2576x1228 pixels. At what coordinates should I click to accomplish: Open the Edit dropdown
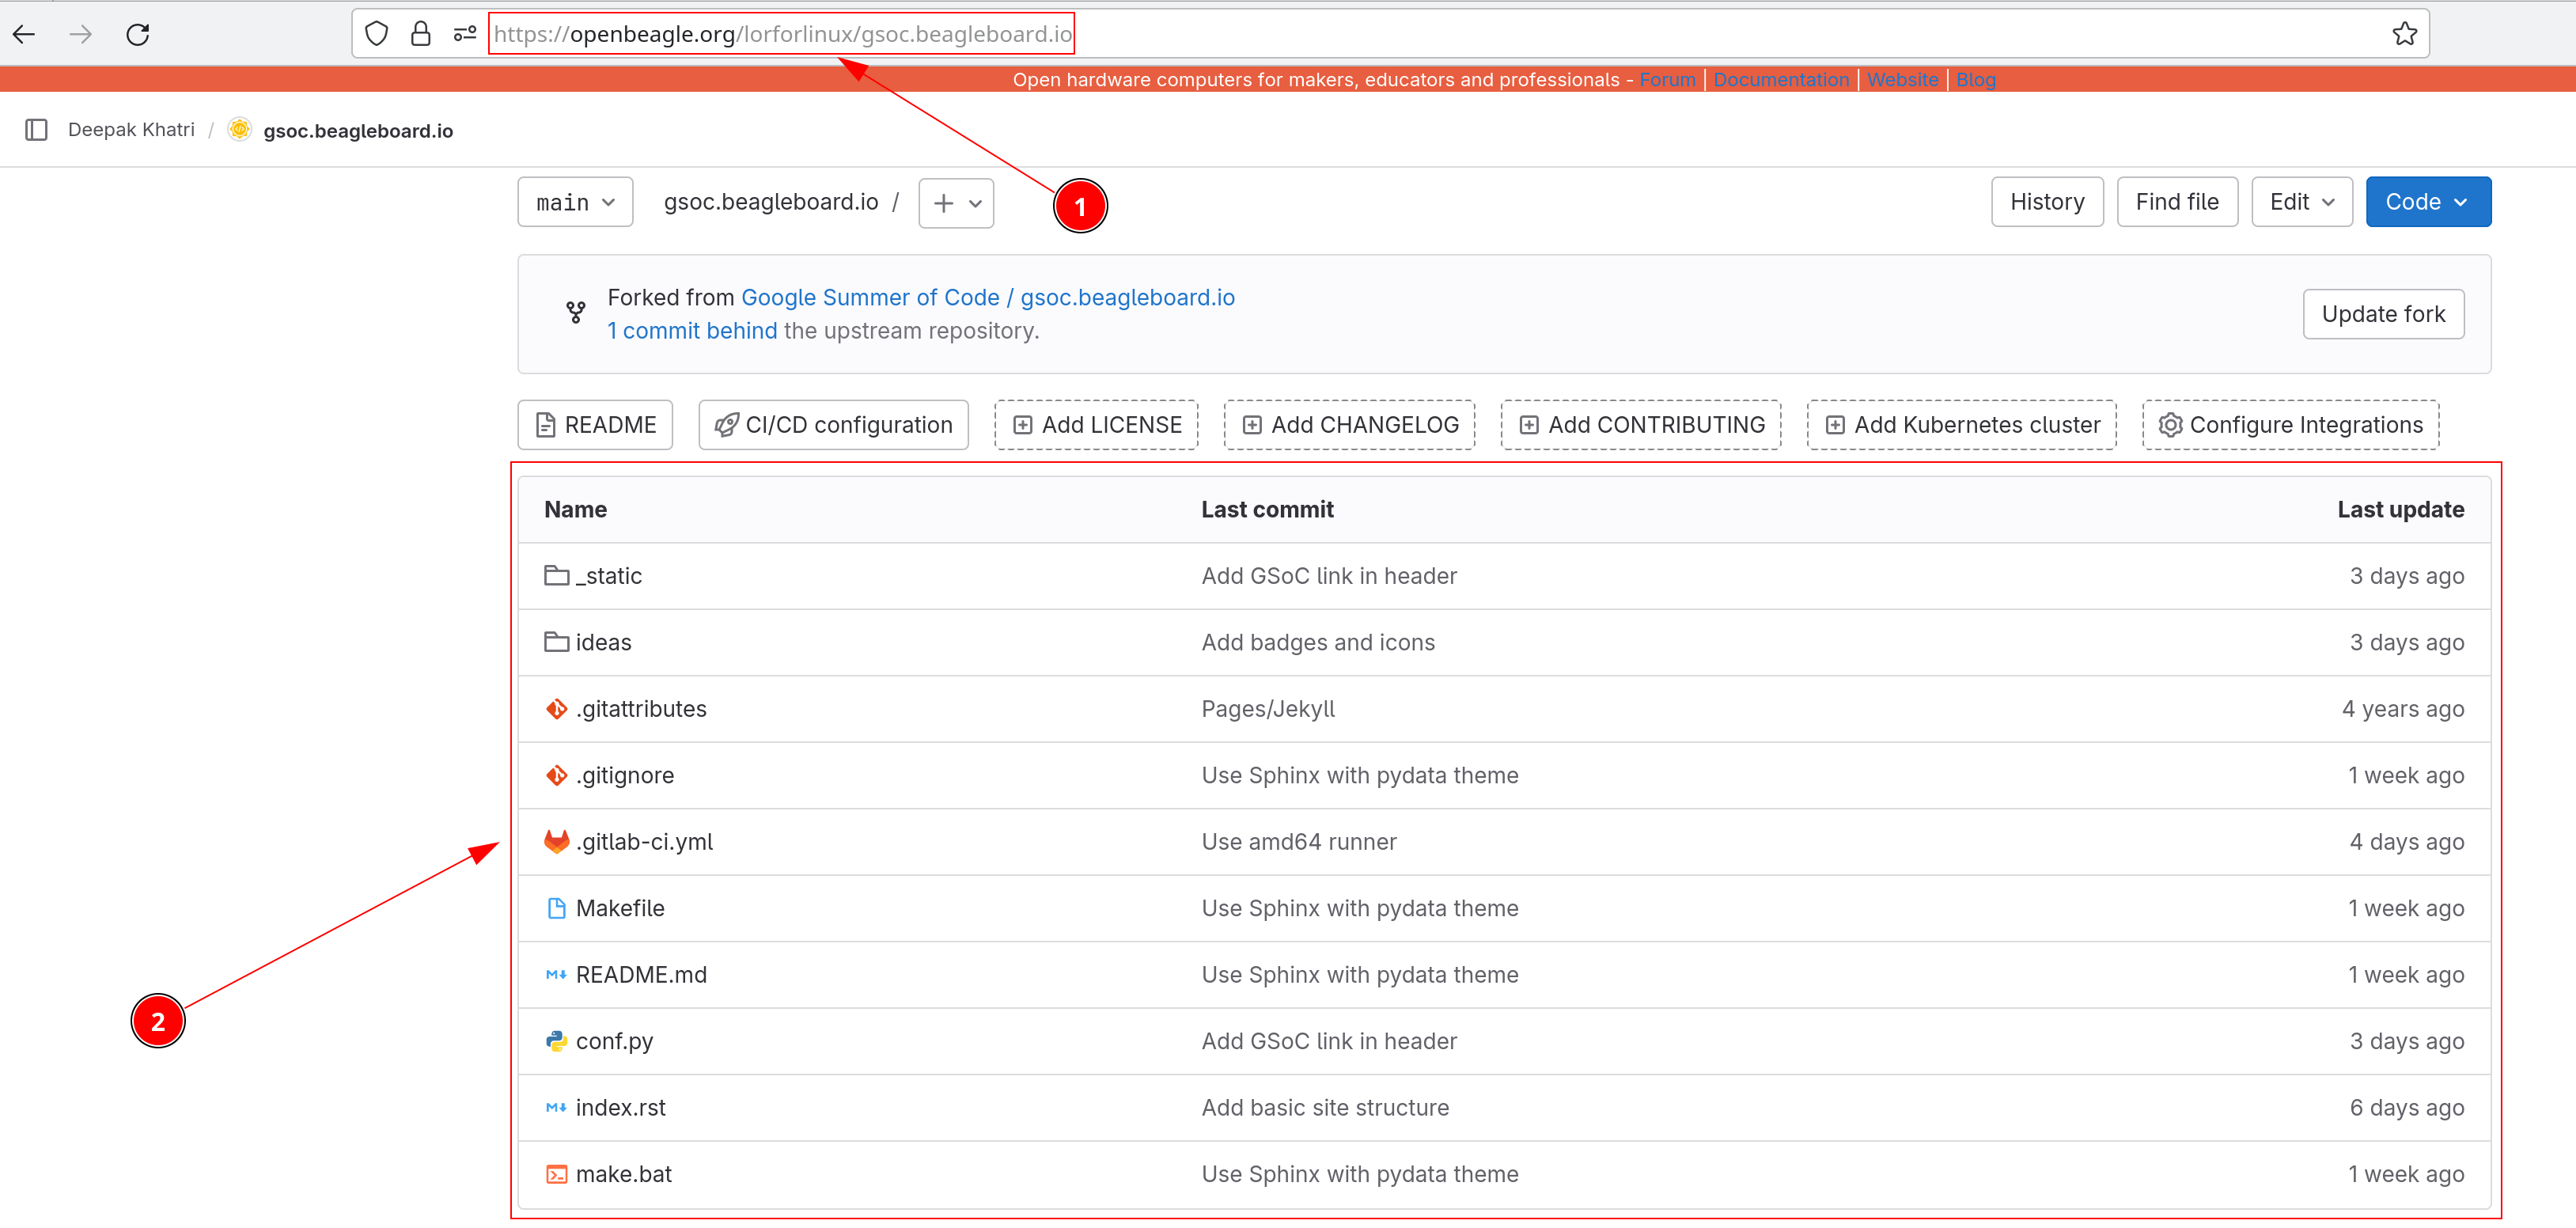tap(2302, 202)
